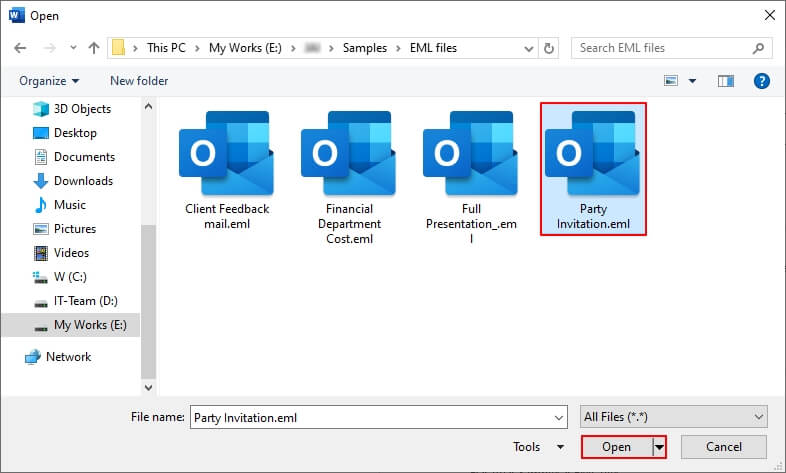Screen dimensions: 786x473
Task: Open the Organize menu
Action: click(x=49, y=81)
